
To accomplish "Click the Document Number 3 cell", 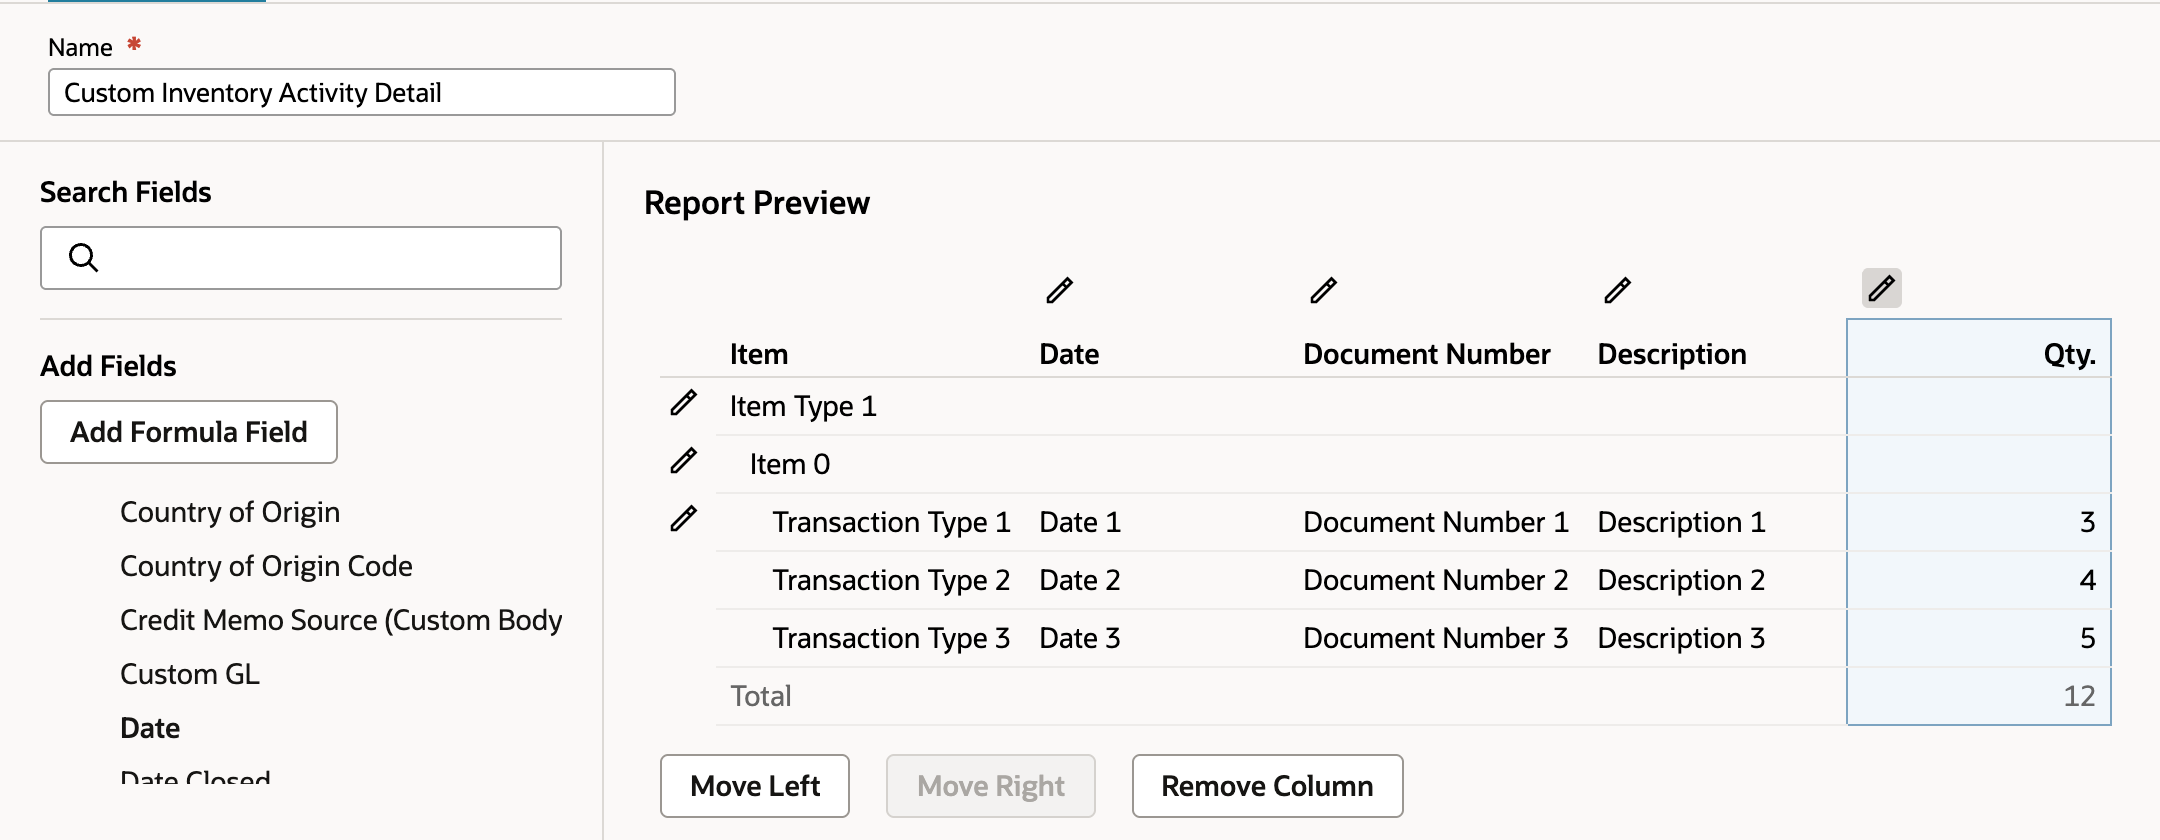I will click(x=1436, y=638).
